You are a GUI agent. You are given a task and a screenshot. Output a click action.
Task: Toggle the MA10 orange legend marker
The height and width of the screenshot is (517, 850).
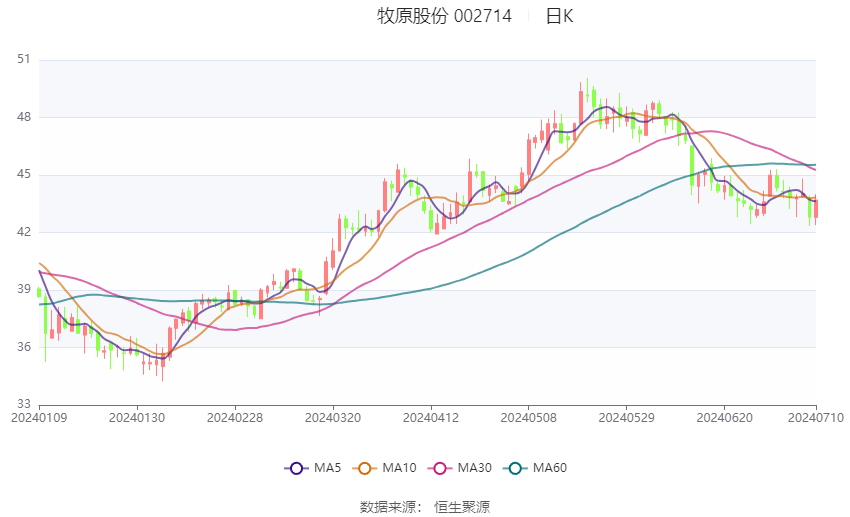pos(365,468)
